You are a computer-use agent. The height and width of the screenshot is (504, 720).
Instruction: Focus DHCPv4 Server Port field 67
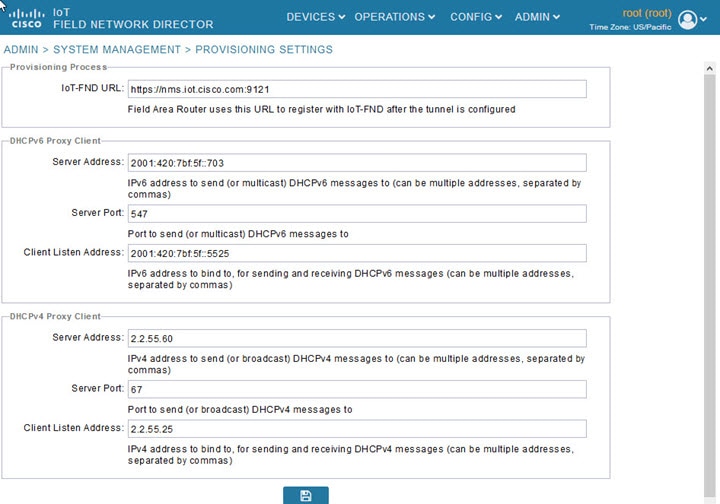click(x=357, y=389)
